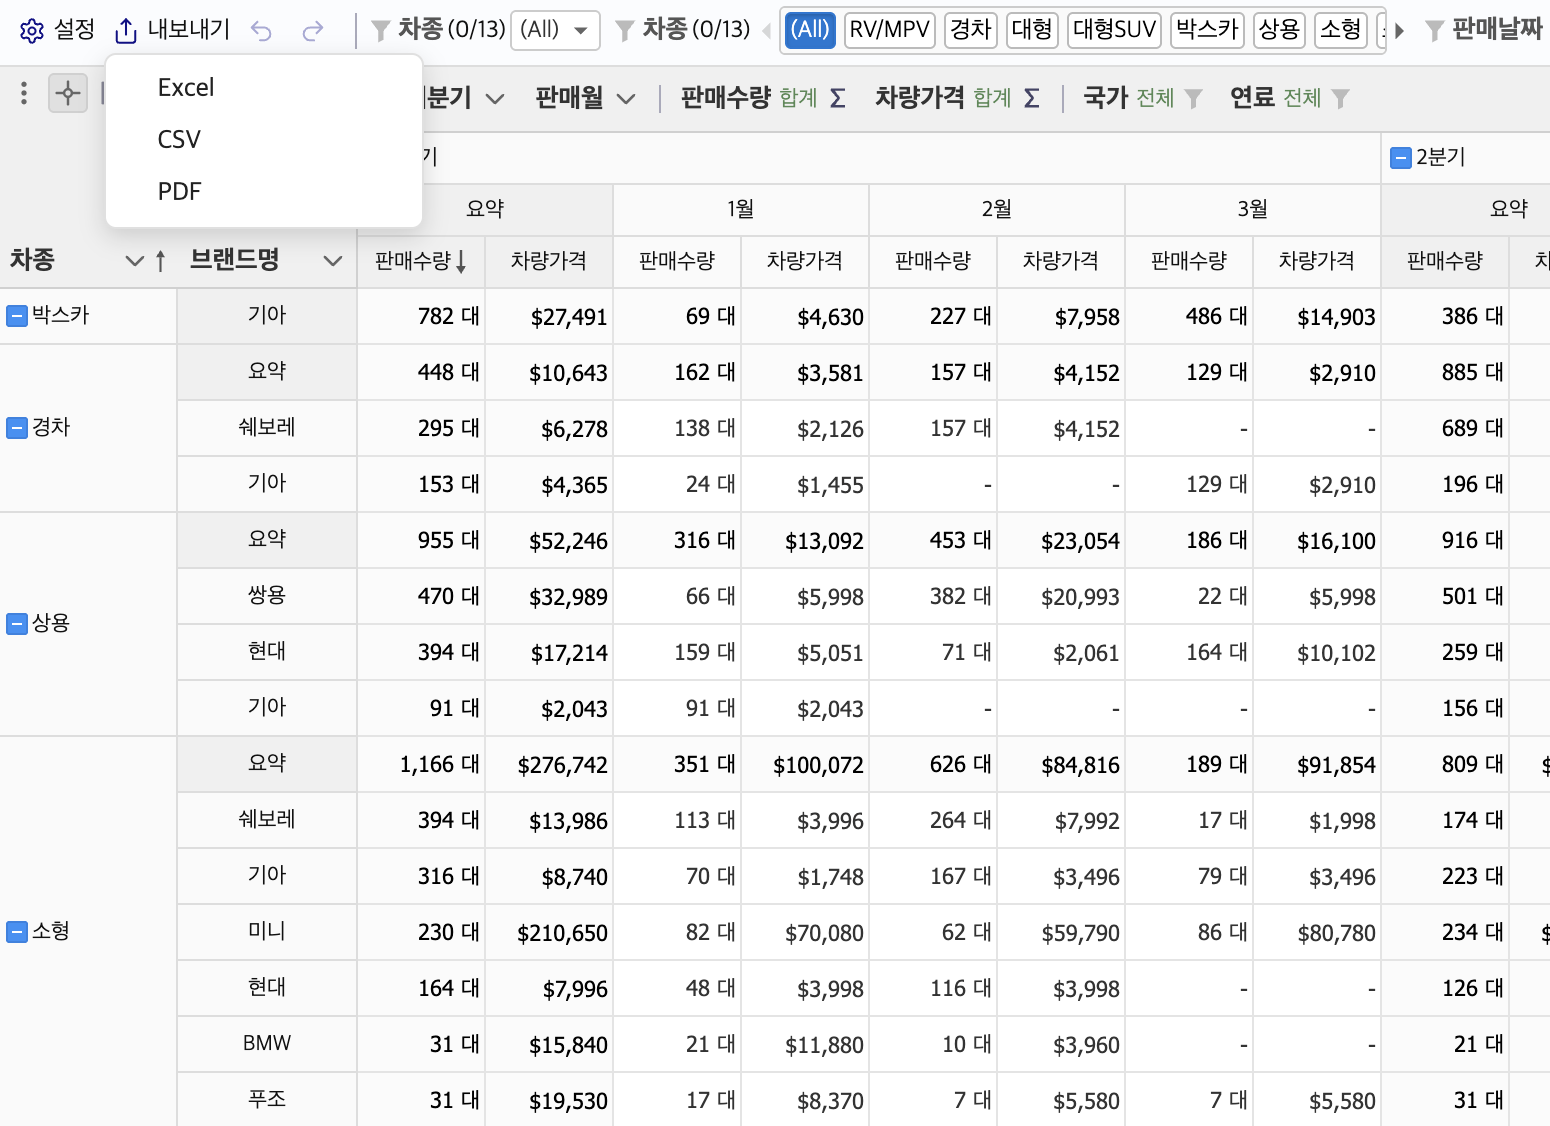Viewport: 1550px width, 1126px height.
Task: Toggle the 대형 filter chip
Action: (1032, 30)
